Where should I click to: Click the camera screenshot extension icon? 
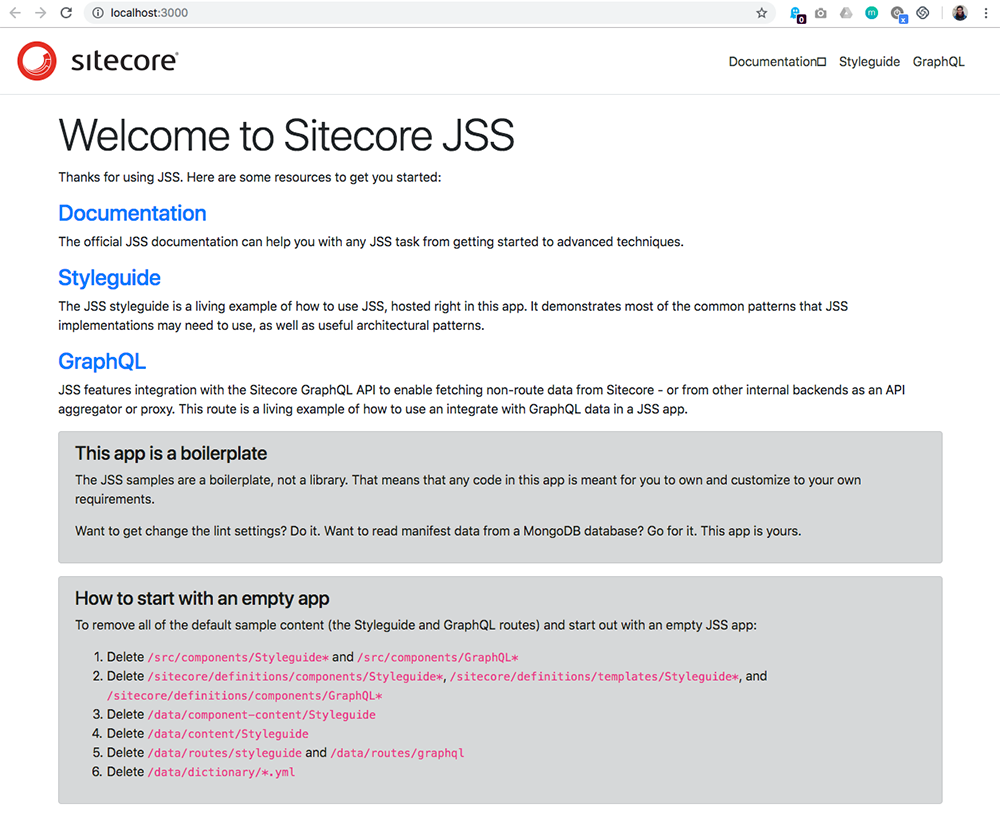pyautogui.click(x=821, y=13)
